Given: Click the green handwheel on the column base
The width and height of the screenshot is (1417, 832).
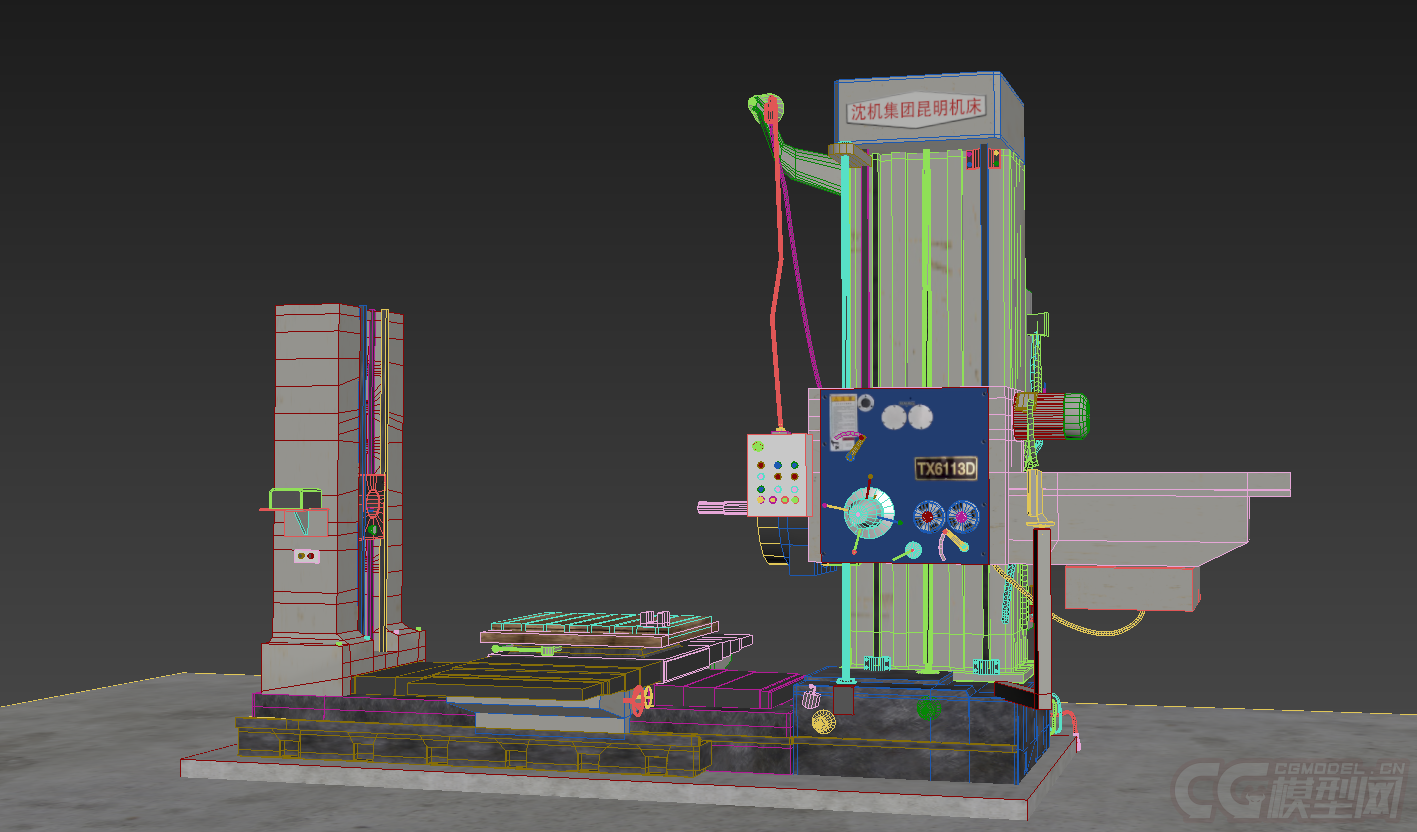Looking at the screenshot, I should point(927,709).
